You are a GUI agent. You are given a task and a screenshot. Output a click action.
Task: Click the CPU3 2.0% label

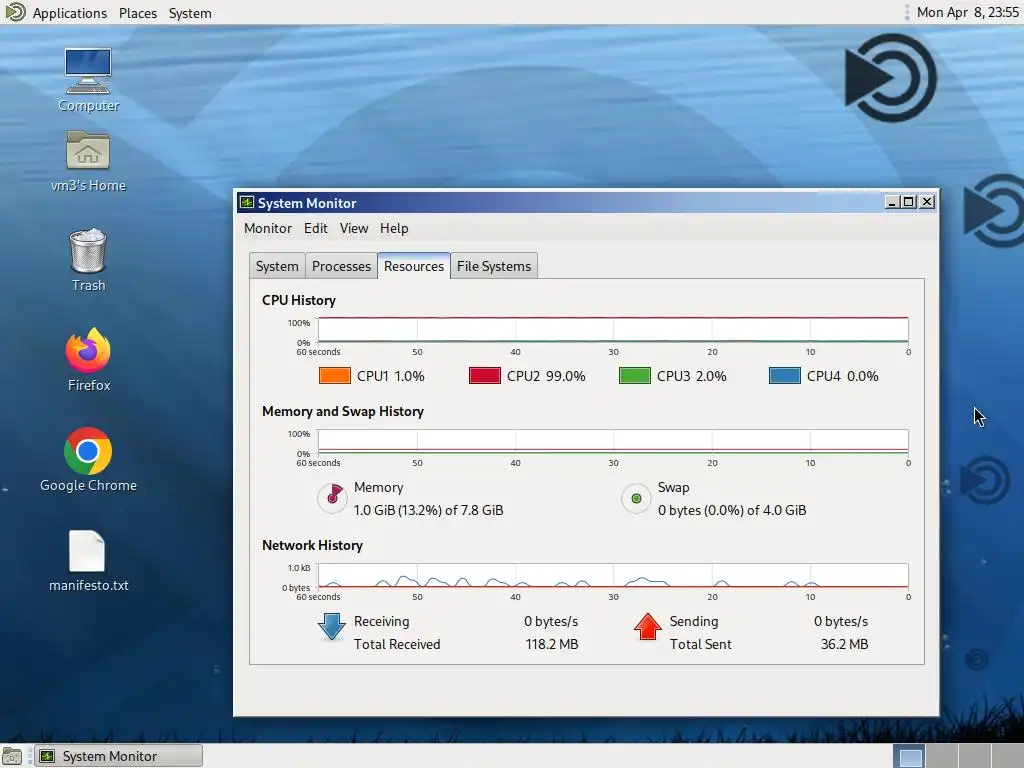point(692,376)
